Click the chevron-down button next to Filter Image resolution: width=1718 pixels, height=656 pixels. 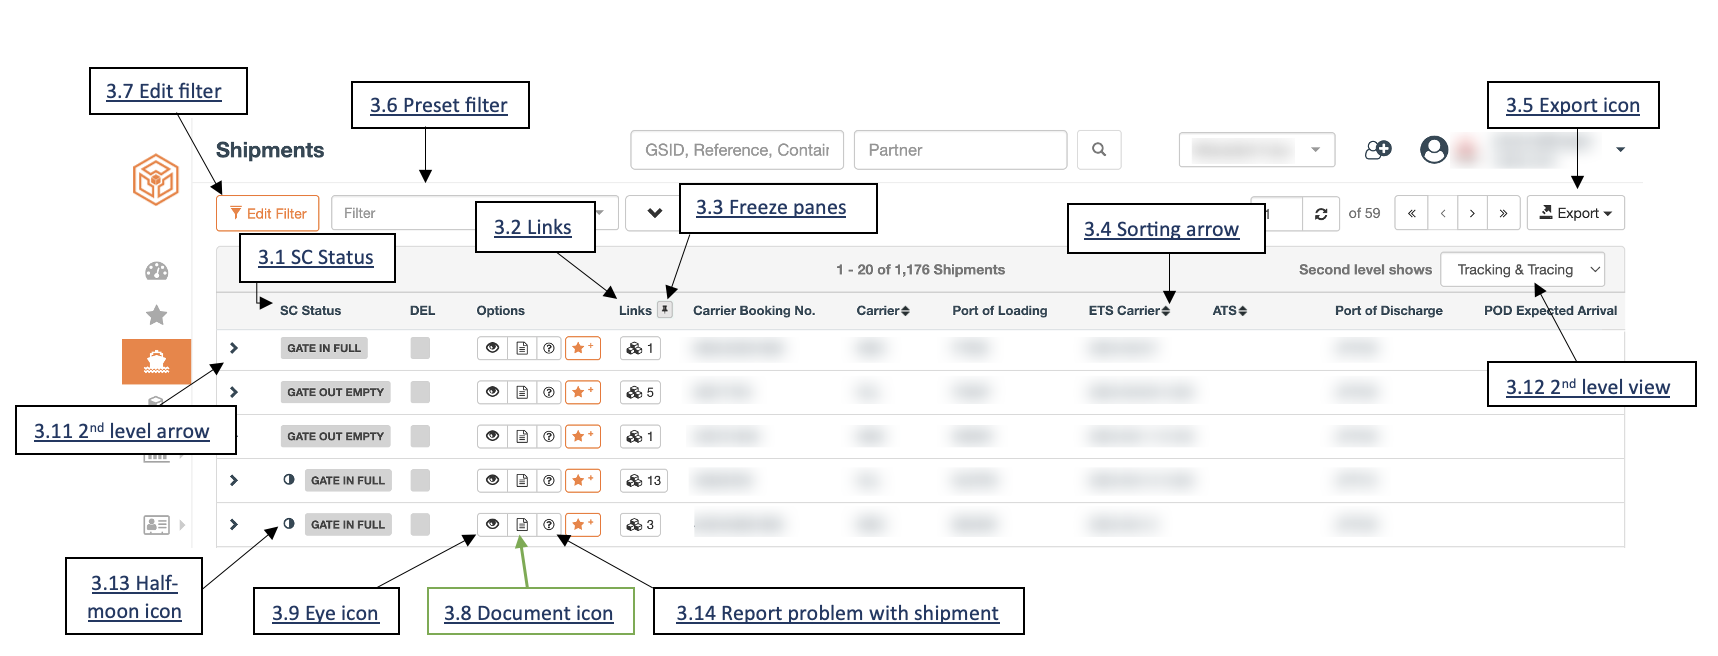point(654,213)
